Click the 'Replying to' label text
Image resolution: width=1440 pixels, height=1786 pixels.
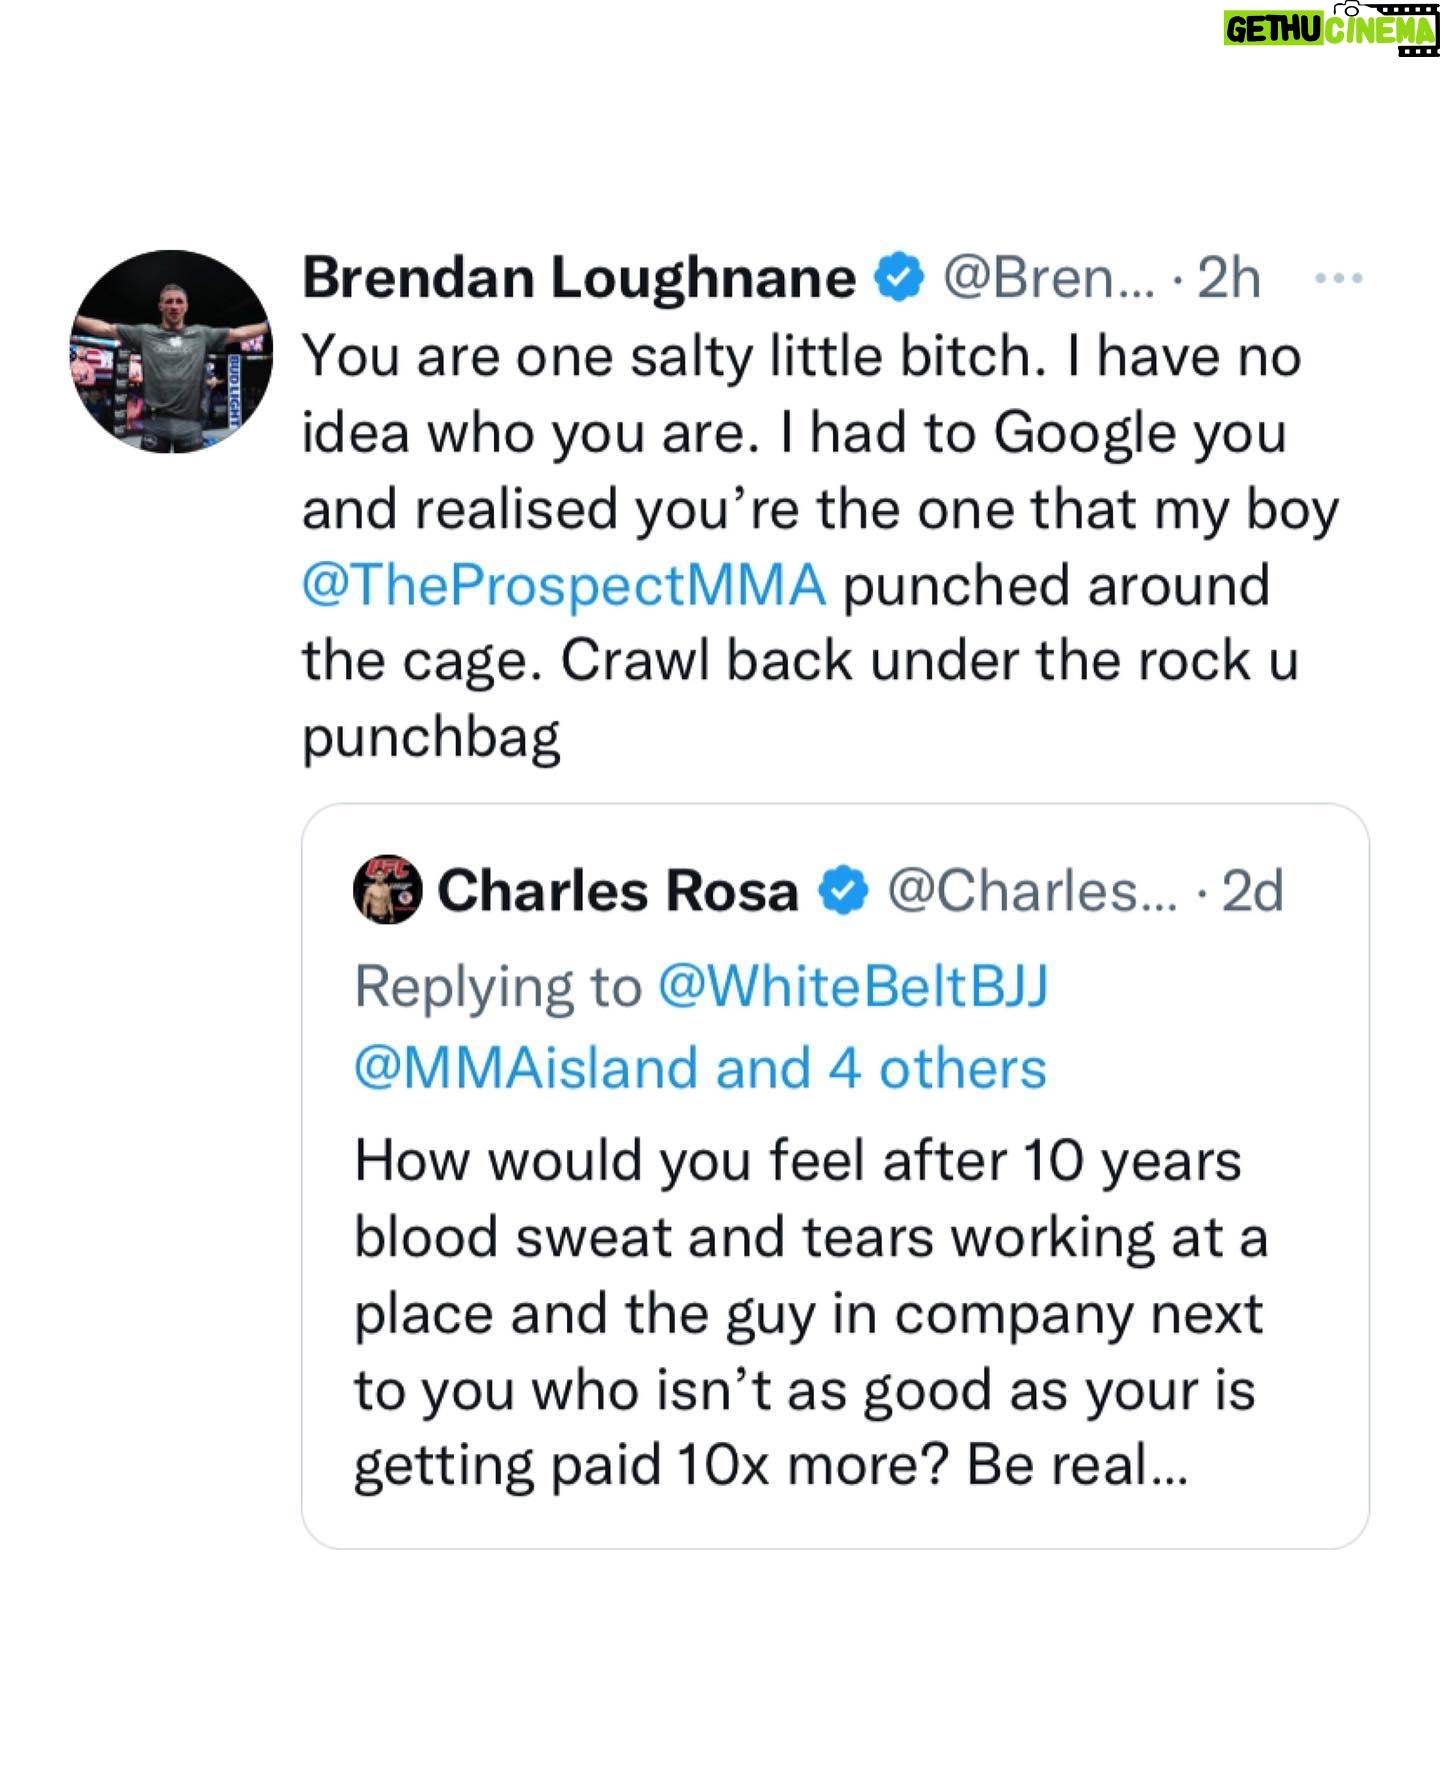pos(498,988)
